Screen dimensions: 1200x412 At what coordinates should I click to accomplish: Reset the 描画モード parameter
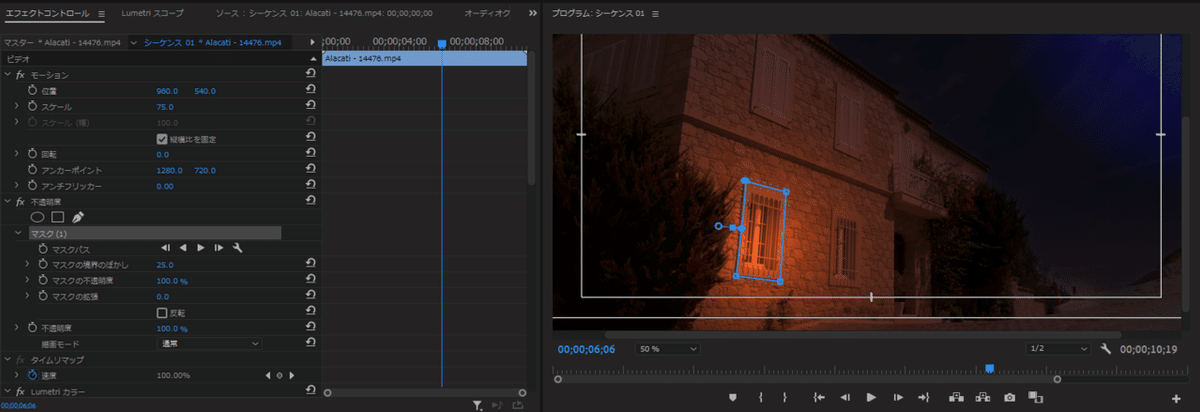(311, 344)
